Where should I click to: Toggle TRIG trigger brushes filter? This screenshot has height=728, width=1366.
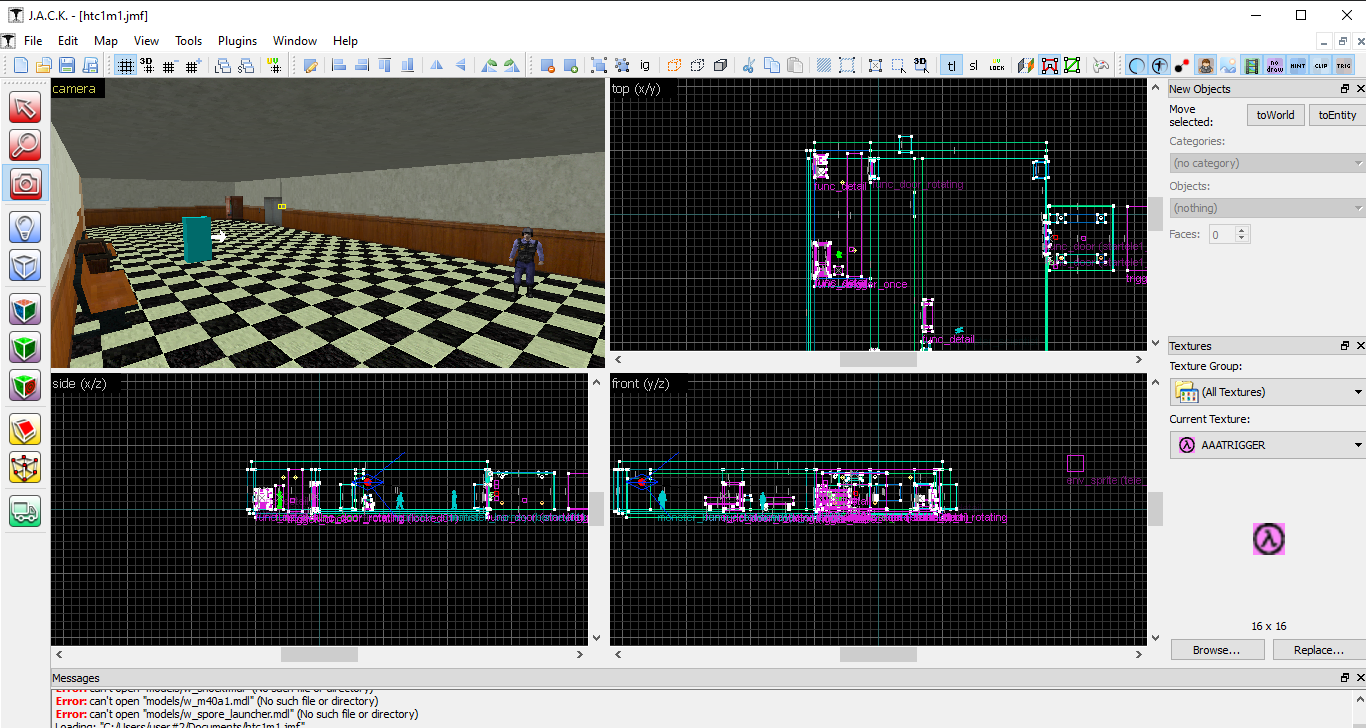(x=1344, y=65)
